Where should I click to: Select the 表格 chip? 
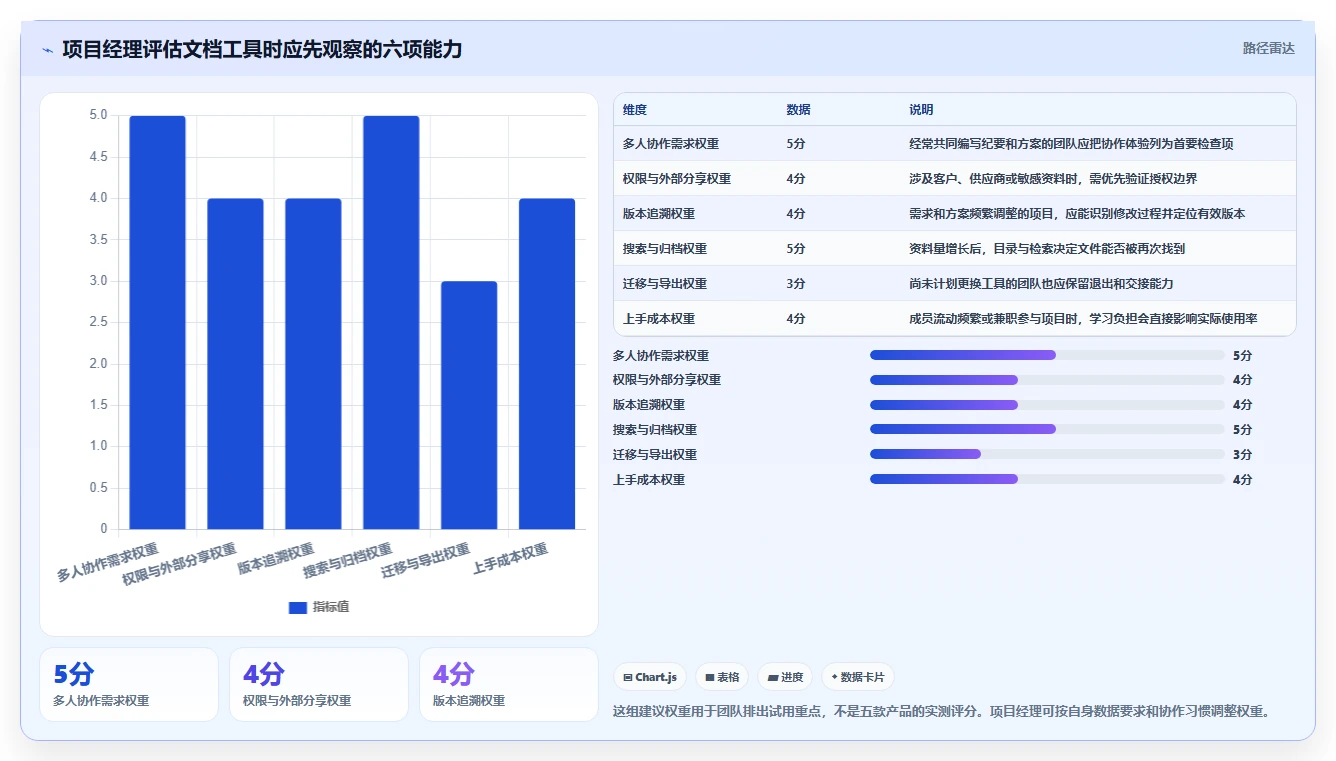pyautogui.click(x=722, y=677)
